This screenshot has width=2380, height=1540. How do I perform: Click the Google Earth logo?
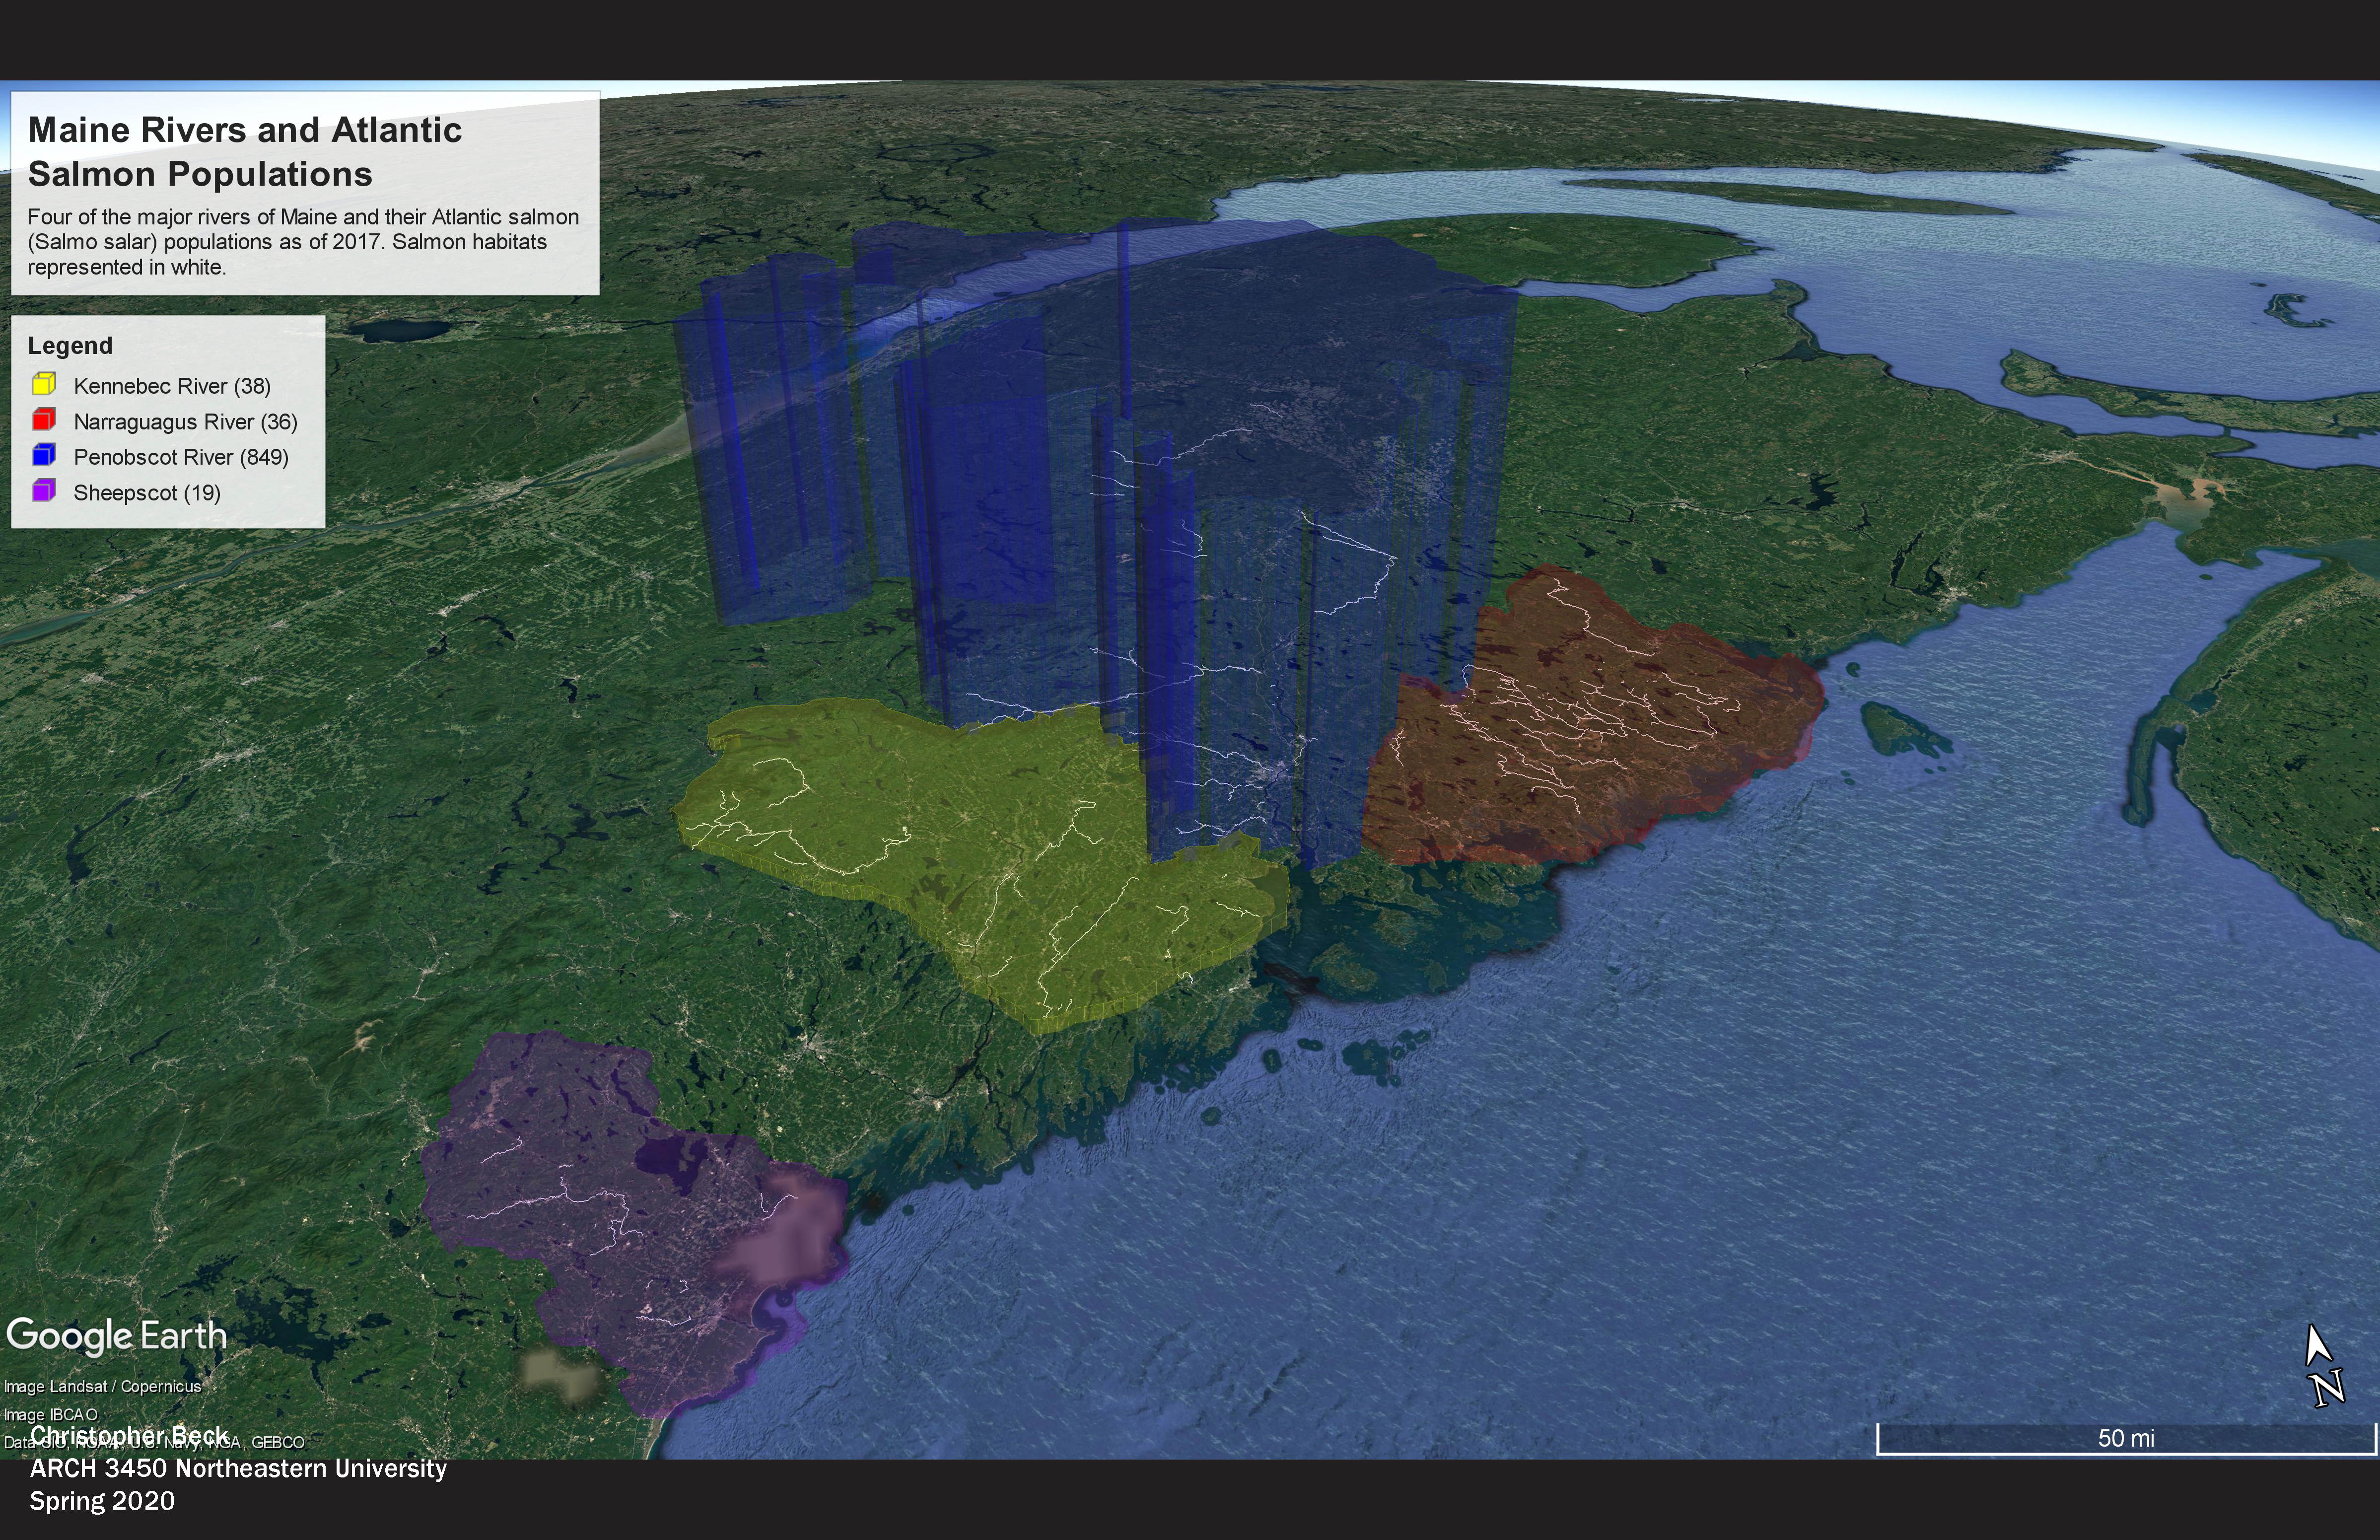click(x=117, y=1337)
